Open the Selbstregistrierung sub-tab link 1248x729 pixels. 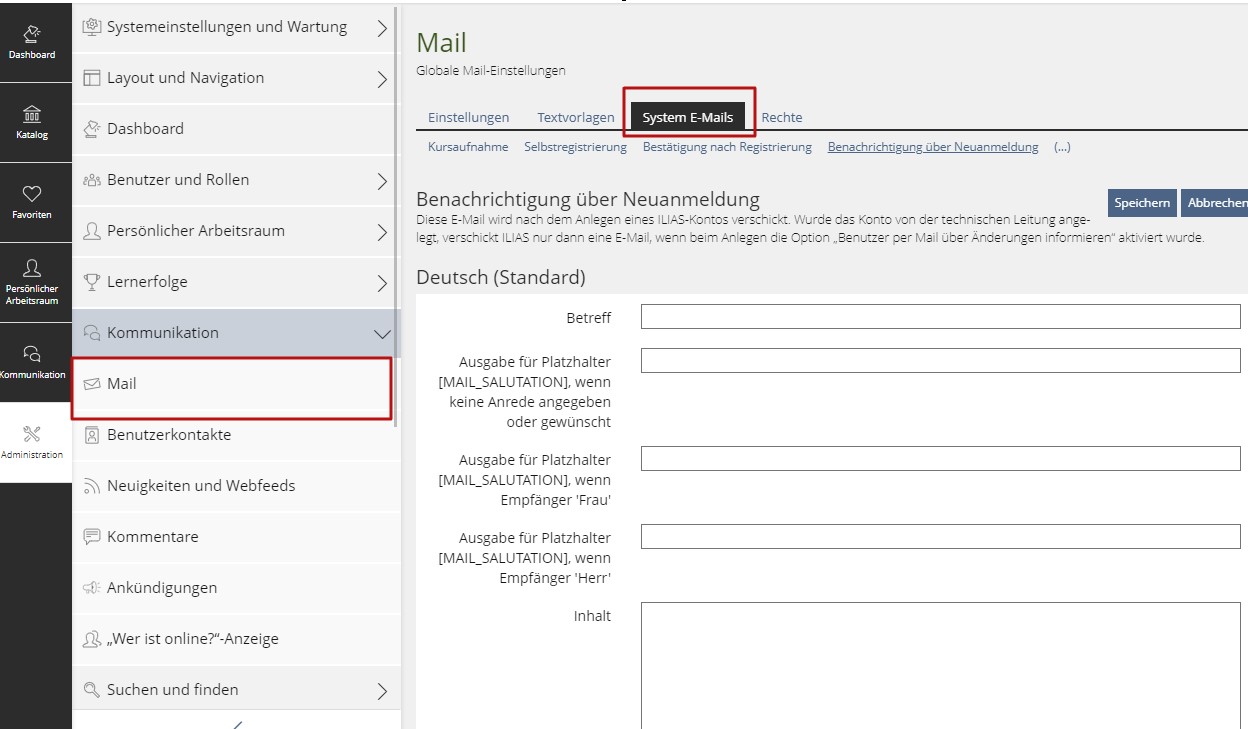[575, 147]
